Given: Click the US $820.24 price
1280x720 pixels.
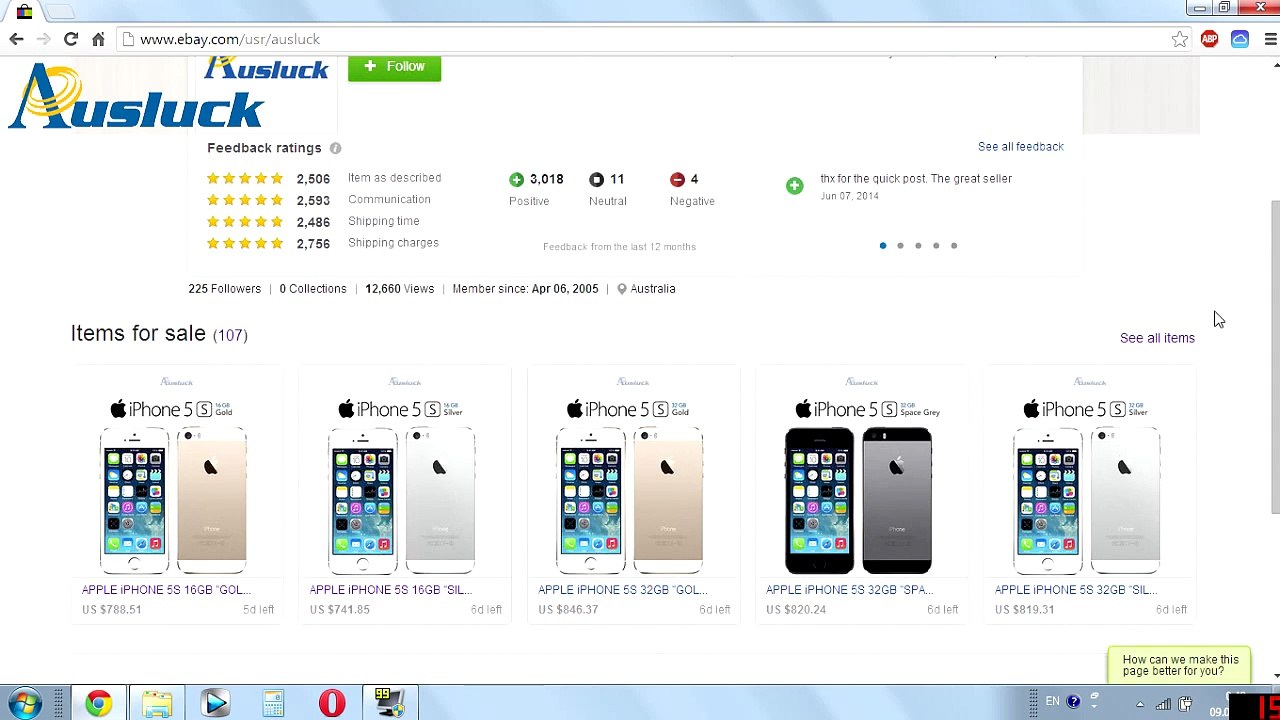Looking at the screenshot, I should 796,610.
